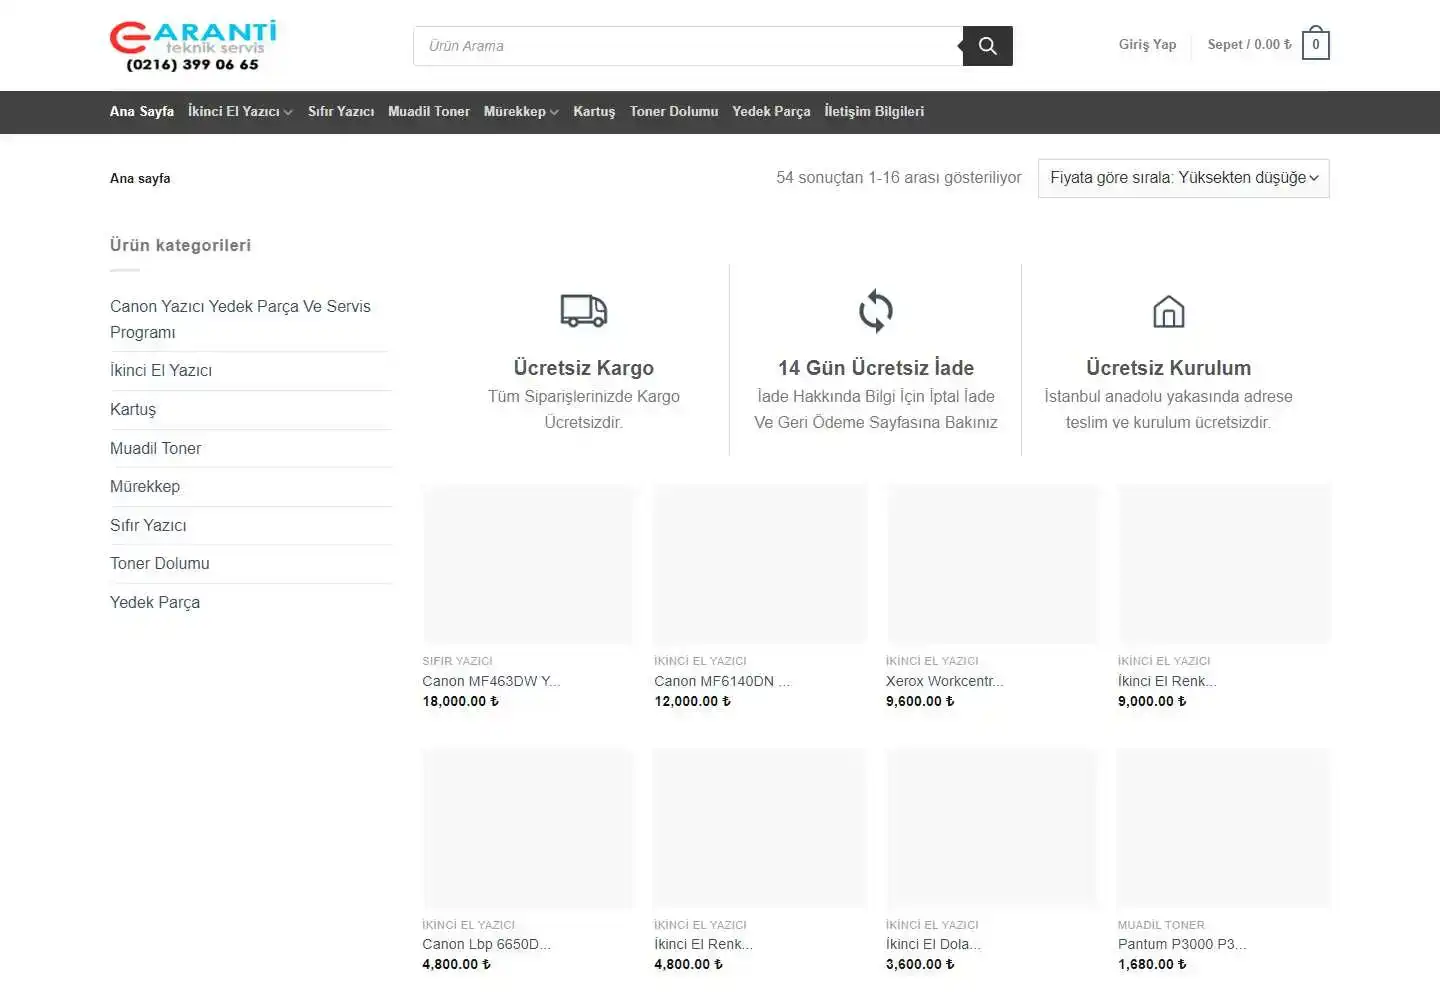Open the Canon MF6140DN product thumbnail
The height and width of the screenshot is (1000, 1440).
coord(760,564)
